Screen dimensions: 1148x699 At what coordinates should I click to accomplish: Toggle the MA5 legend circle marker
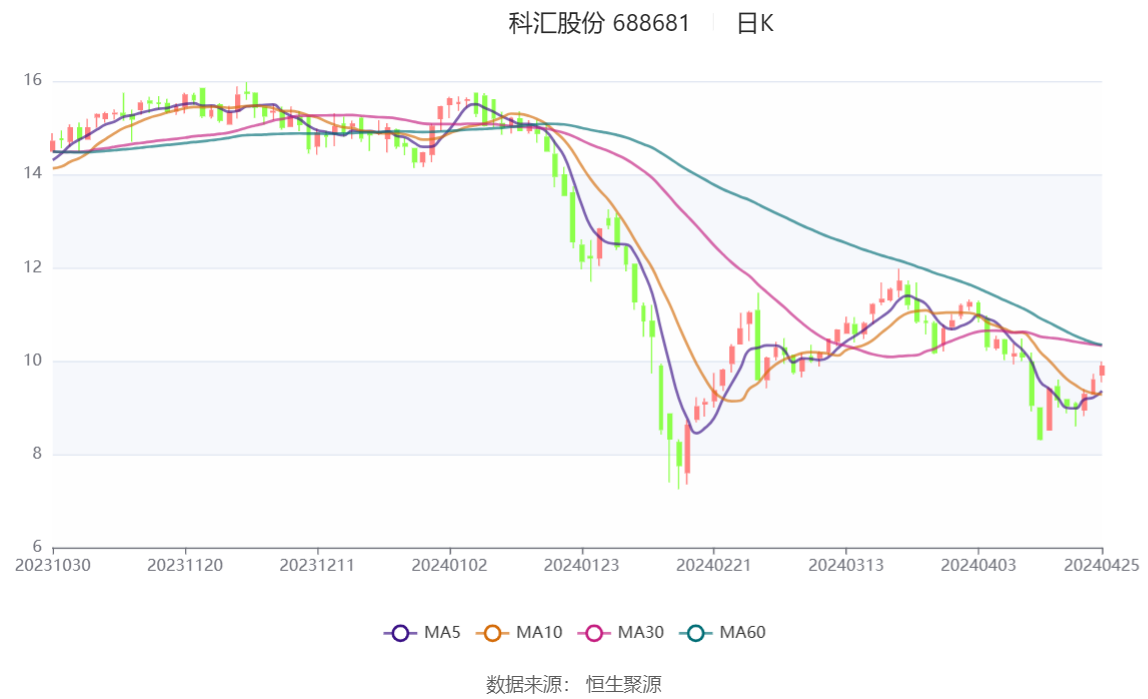[400, 633]
